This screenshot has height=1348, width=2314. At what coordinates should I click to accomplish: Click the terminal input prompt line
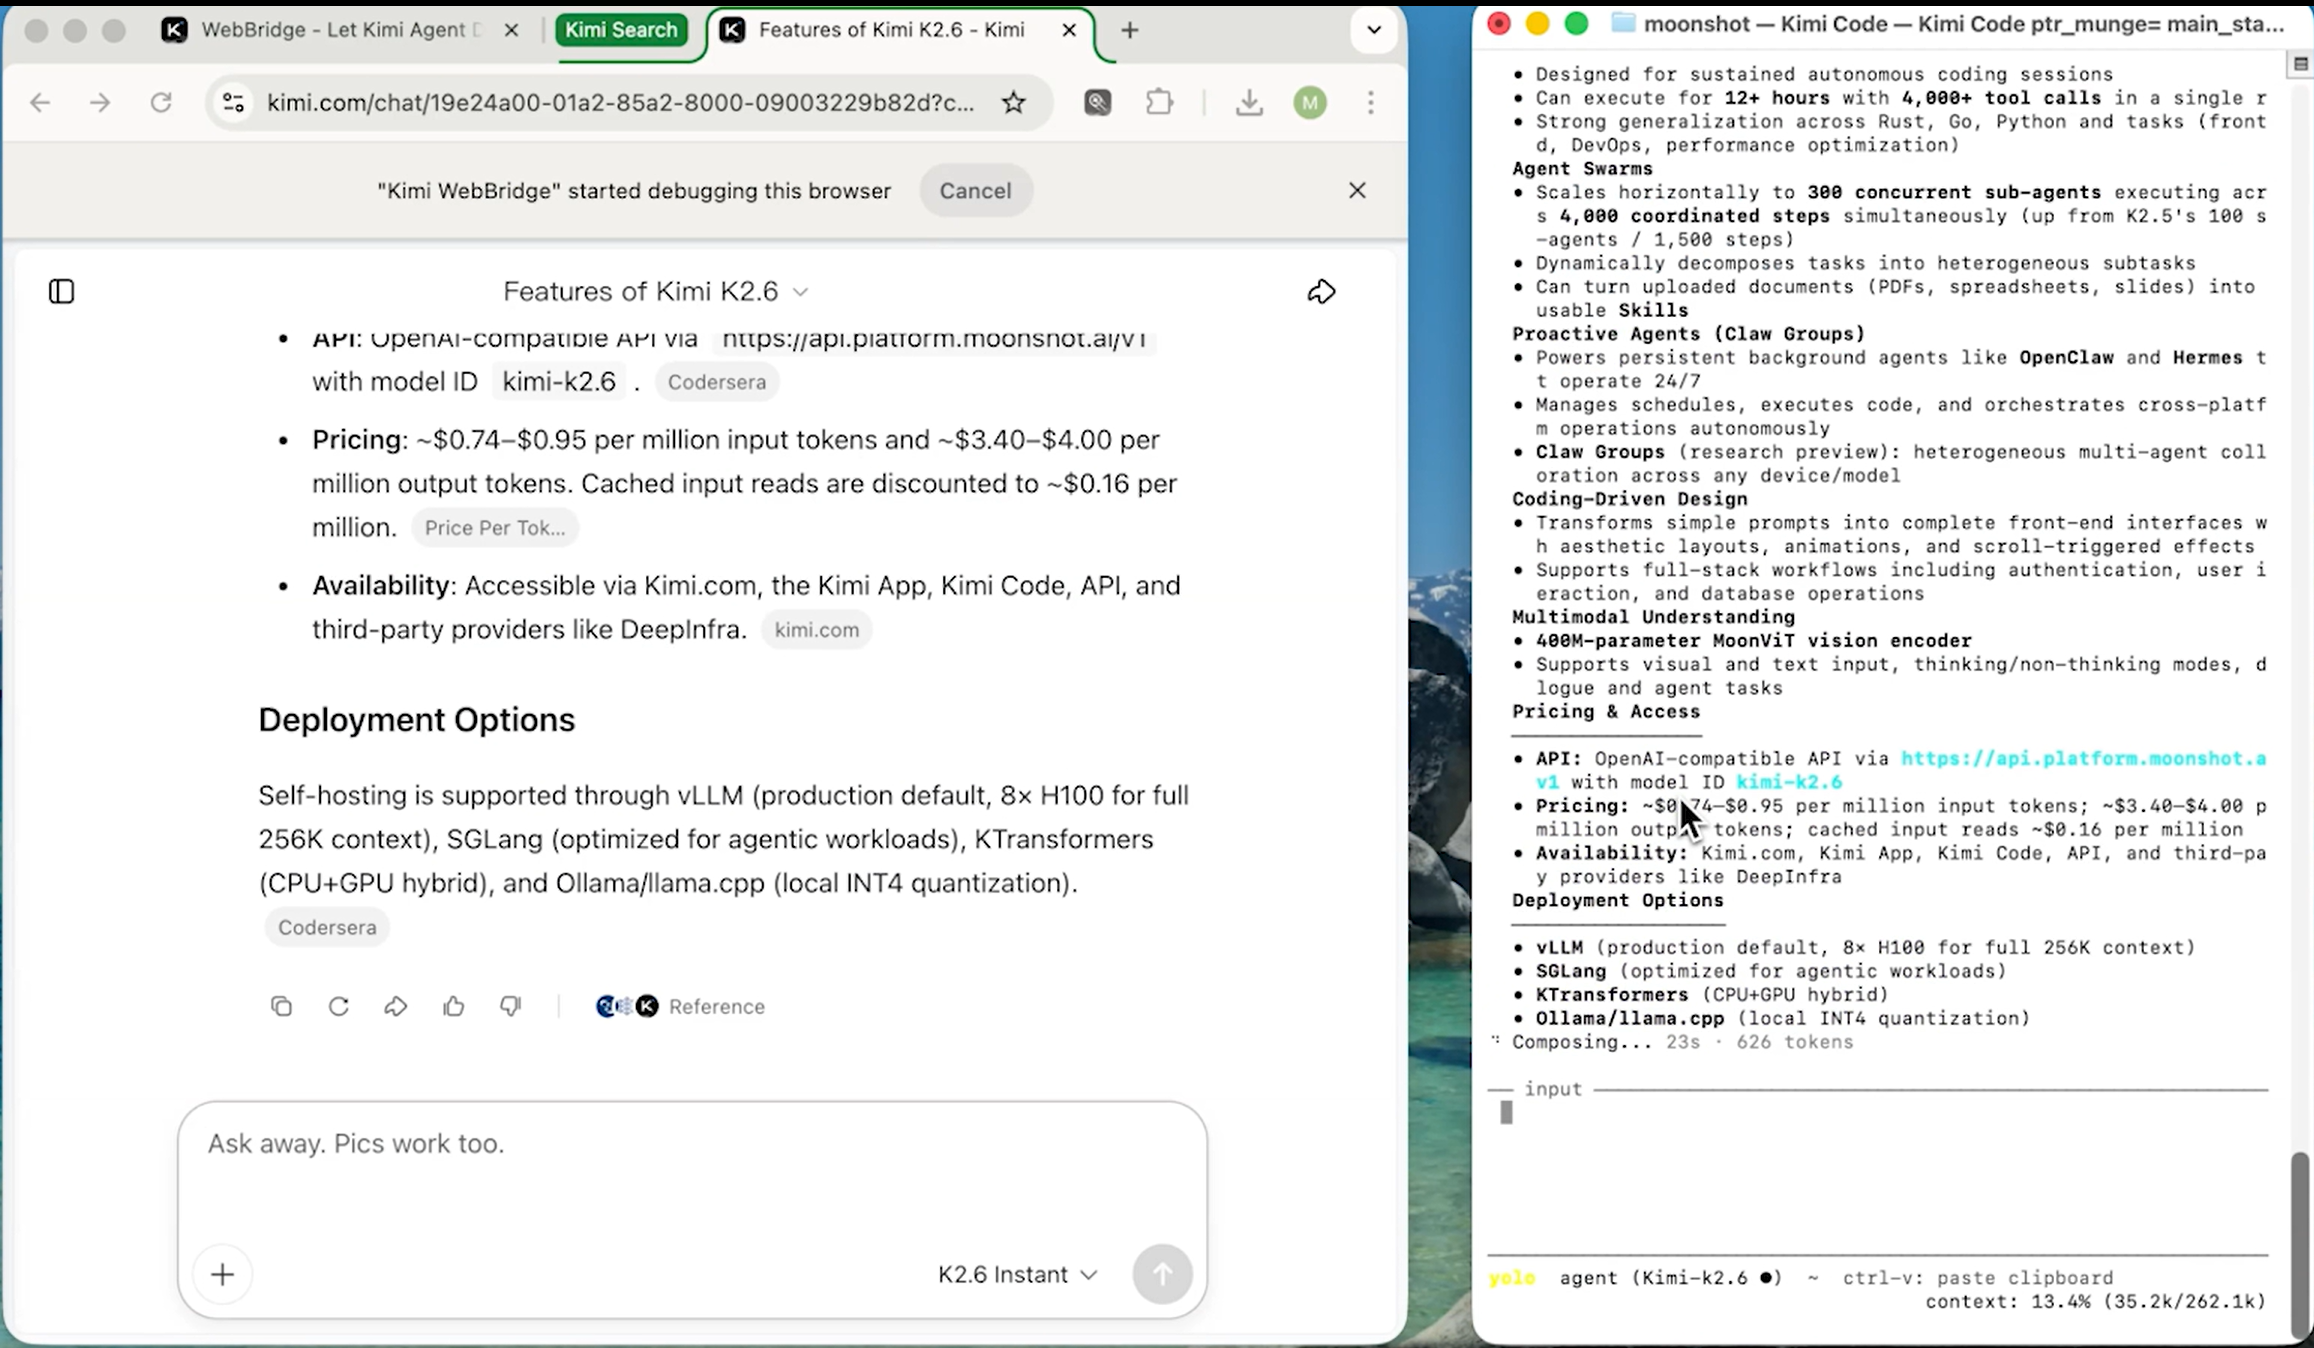pos(1877,1113)
